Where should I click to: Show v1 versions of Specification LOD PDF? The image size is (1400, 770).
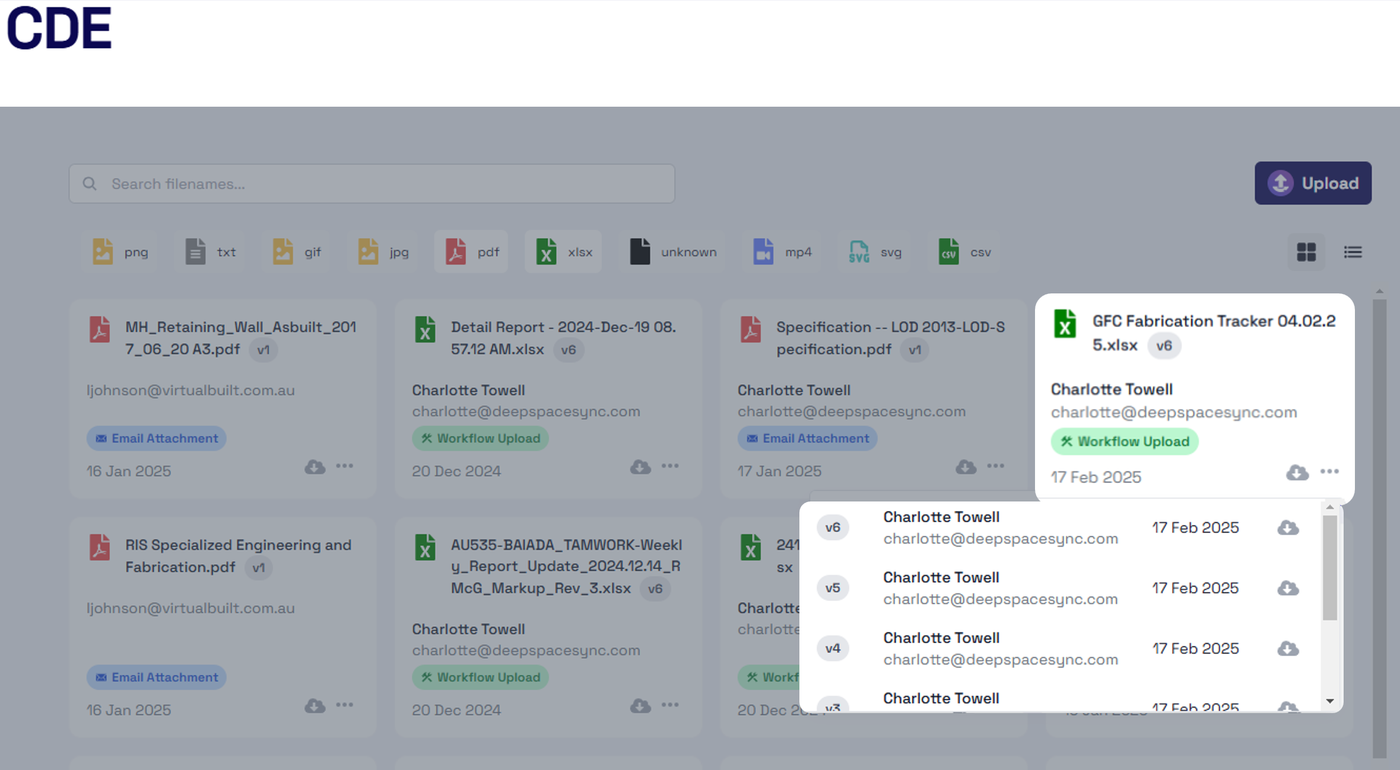click(x=914, y=350)
